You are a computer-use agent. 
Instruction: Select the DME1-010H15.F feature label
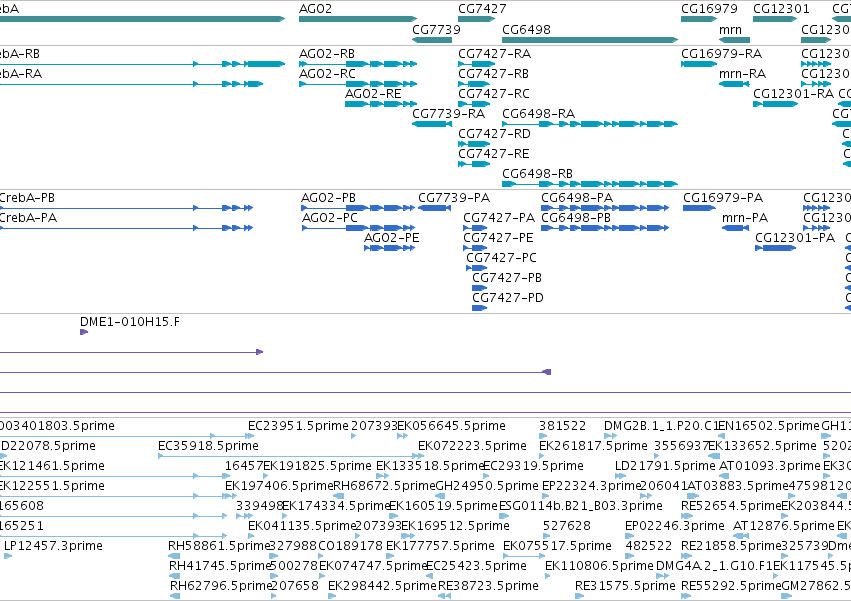tap(130, 322)
